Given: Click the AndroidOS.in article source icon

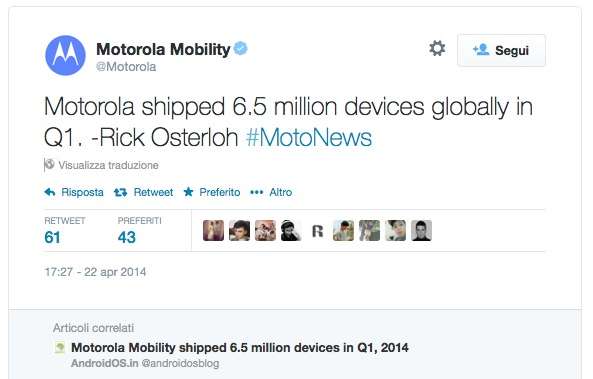Looking at the screenshot, I should (60, 347).
